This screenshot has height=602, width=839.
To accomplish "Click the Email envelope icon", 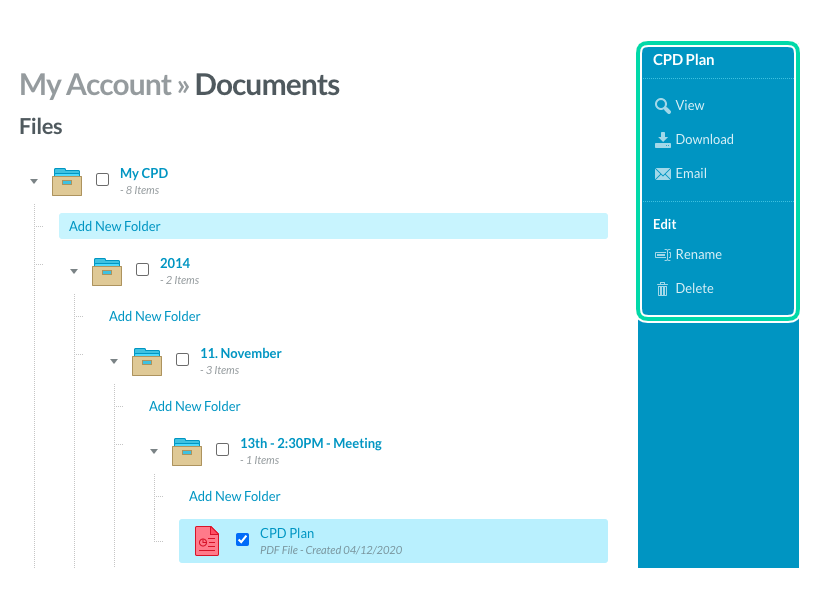I will tap(662, 174).
